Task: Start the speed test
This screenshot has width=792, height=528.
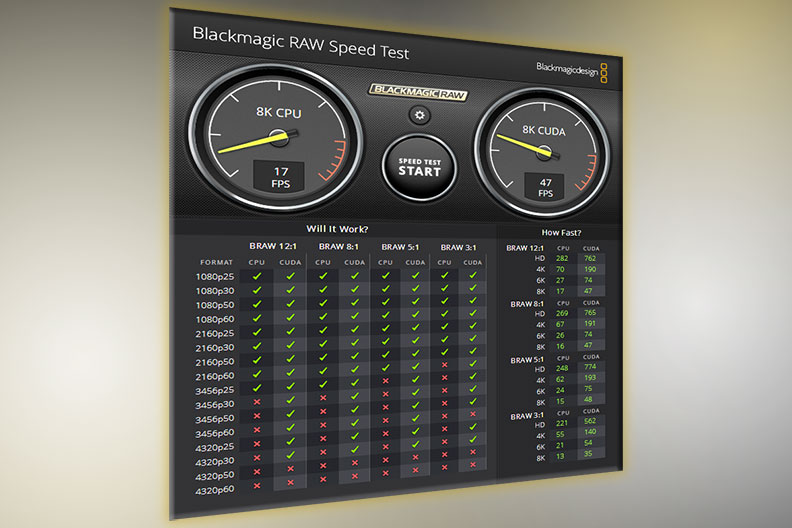Action: [419, 167]
